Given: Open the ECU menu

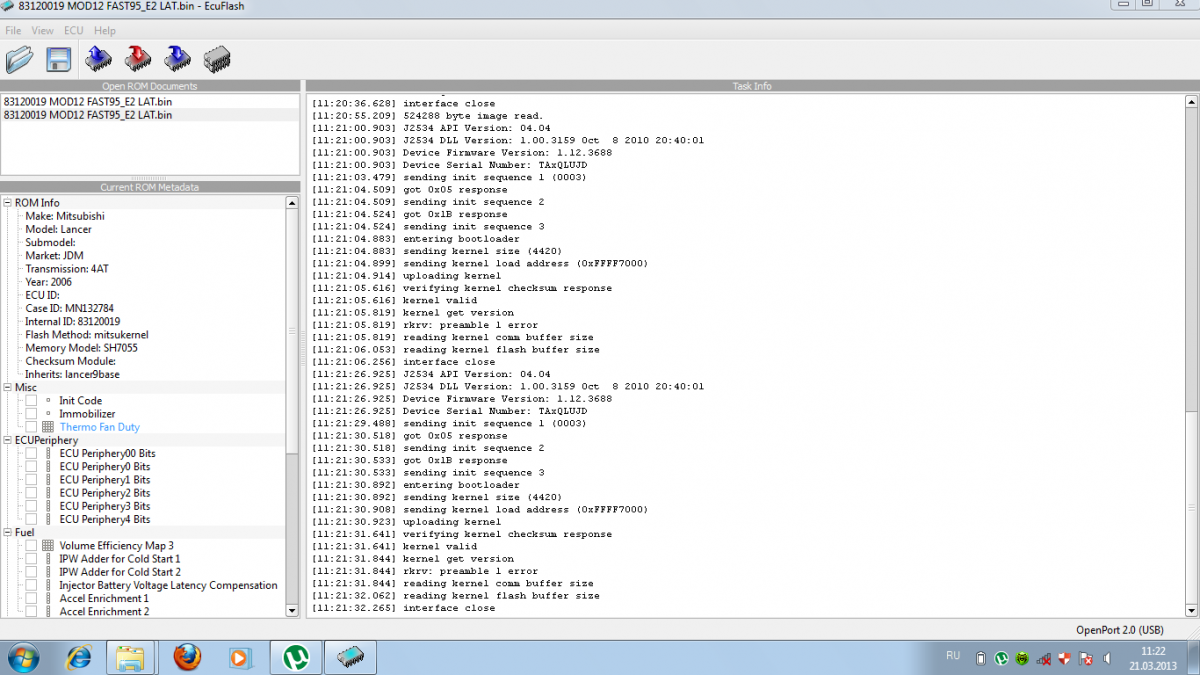Looking at the screenshot, I should [73, 31].
